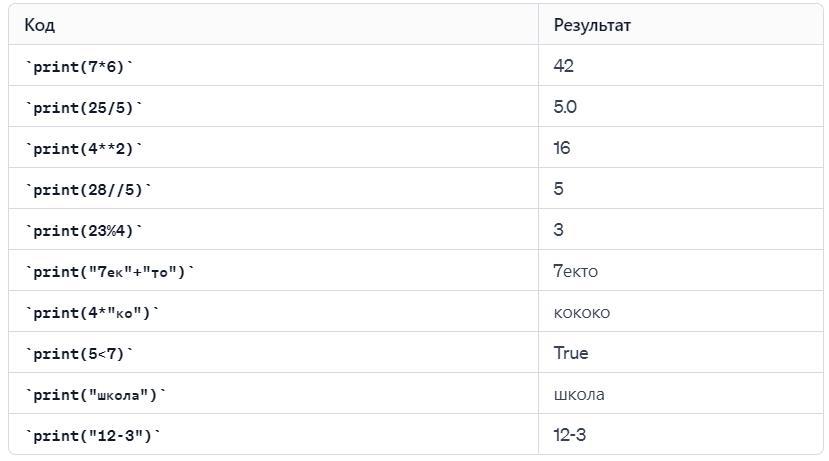
Task: Click the Код column header
Action: pyautogui.click(x=40, y=25)
